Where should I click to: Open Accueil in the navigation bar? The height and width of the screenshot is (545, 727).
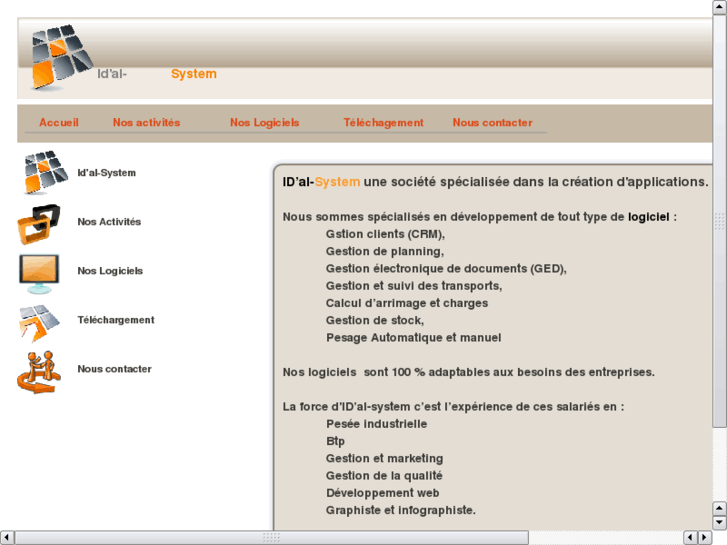pos(59,122)
